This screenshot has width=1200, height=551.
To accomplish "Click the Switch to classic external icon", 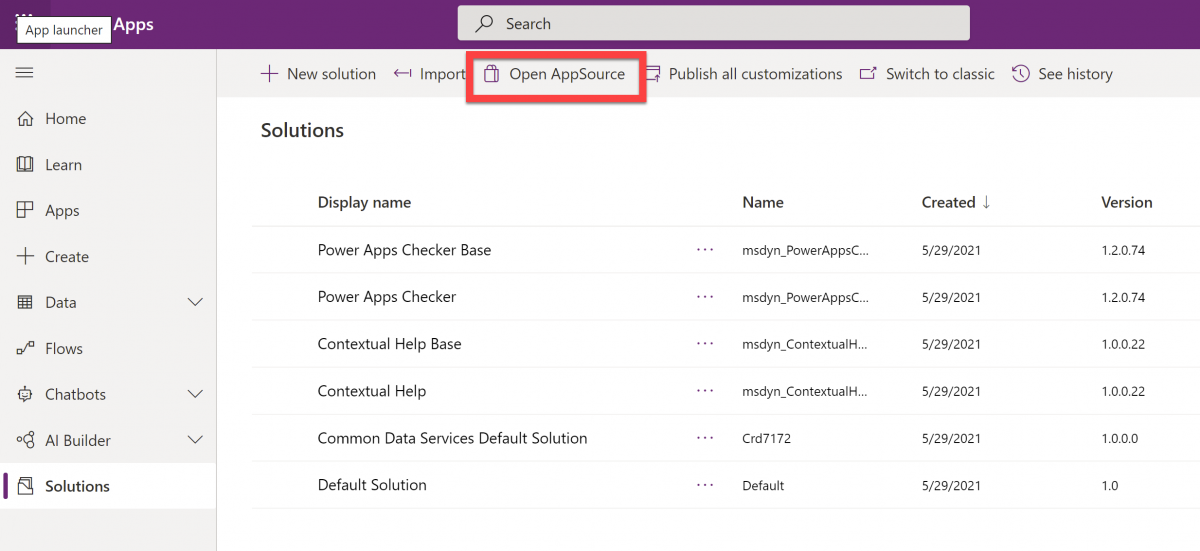I will tap(868, 74).
